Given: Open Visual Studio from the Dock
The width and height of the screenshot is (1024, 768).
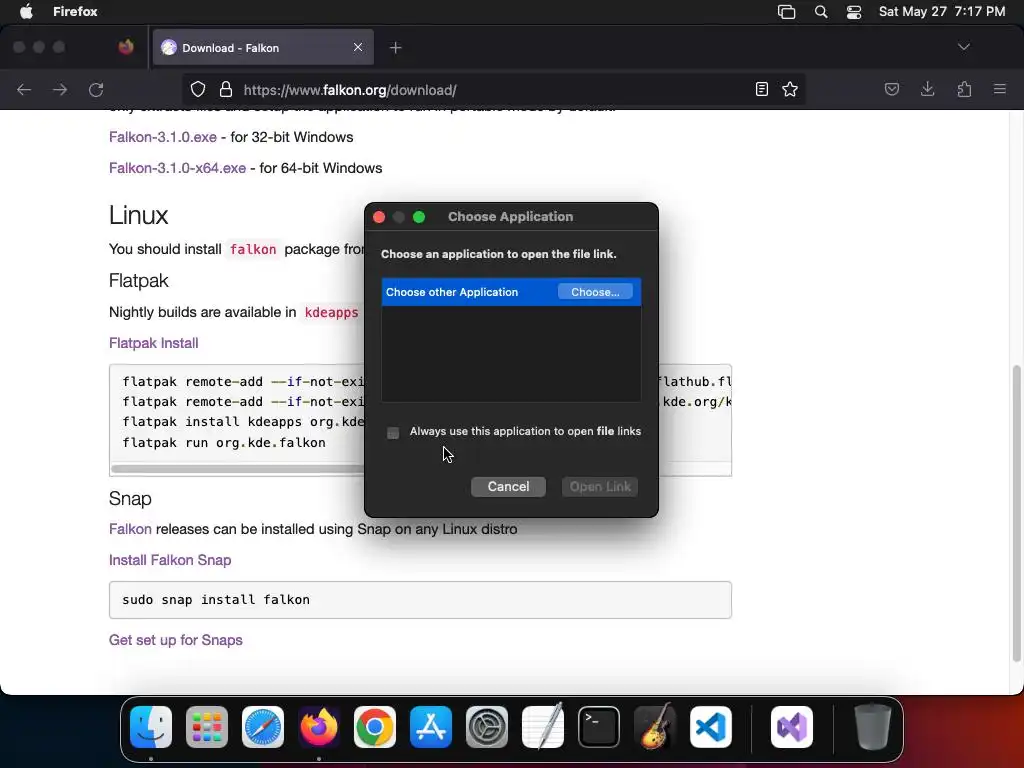Looking at the screenshot, I should 792,727.
